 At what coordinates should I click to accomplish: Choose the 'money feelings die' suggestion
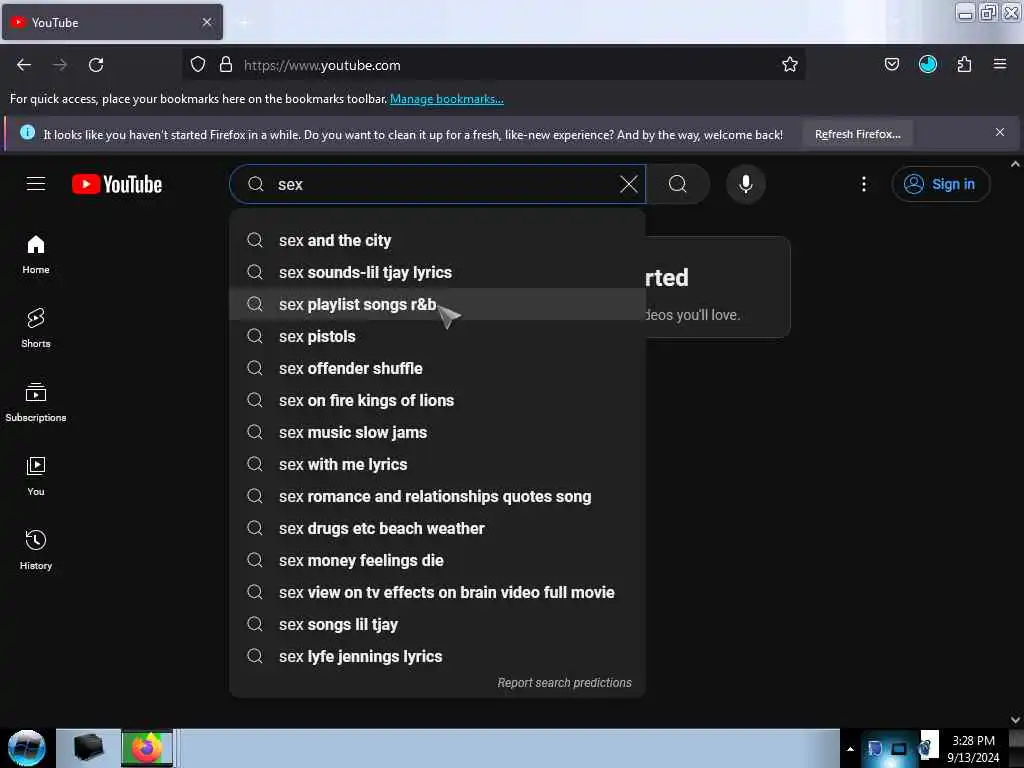[x=437, y=560]
